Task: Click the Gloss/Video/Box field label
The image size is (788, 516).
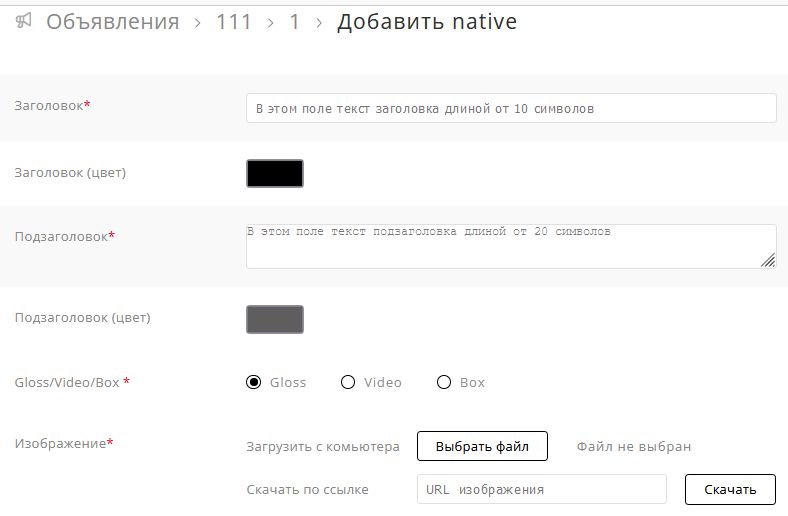Action: click(68, 382)
